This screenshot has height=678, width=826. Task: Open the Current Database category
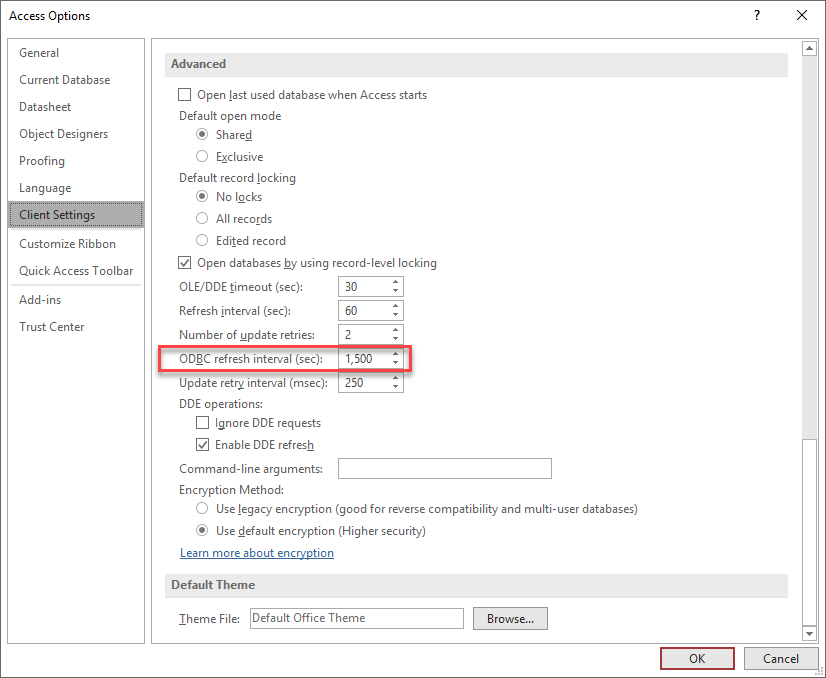(x=65, y=80)
